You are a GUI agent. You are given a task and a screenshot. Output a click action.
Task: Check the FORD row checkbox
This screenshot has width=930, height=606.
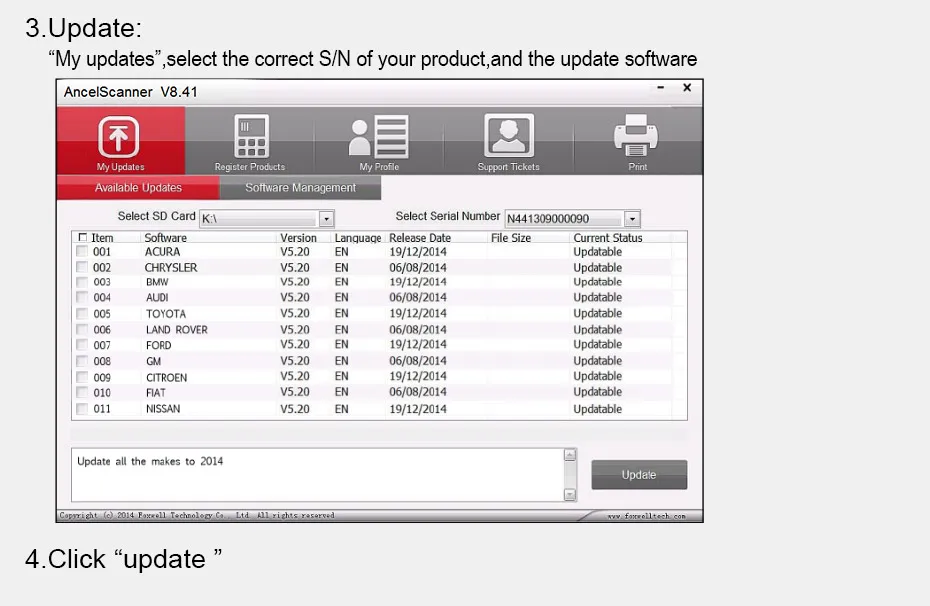[x=82, y=345]
